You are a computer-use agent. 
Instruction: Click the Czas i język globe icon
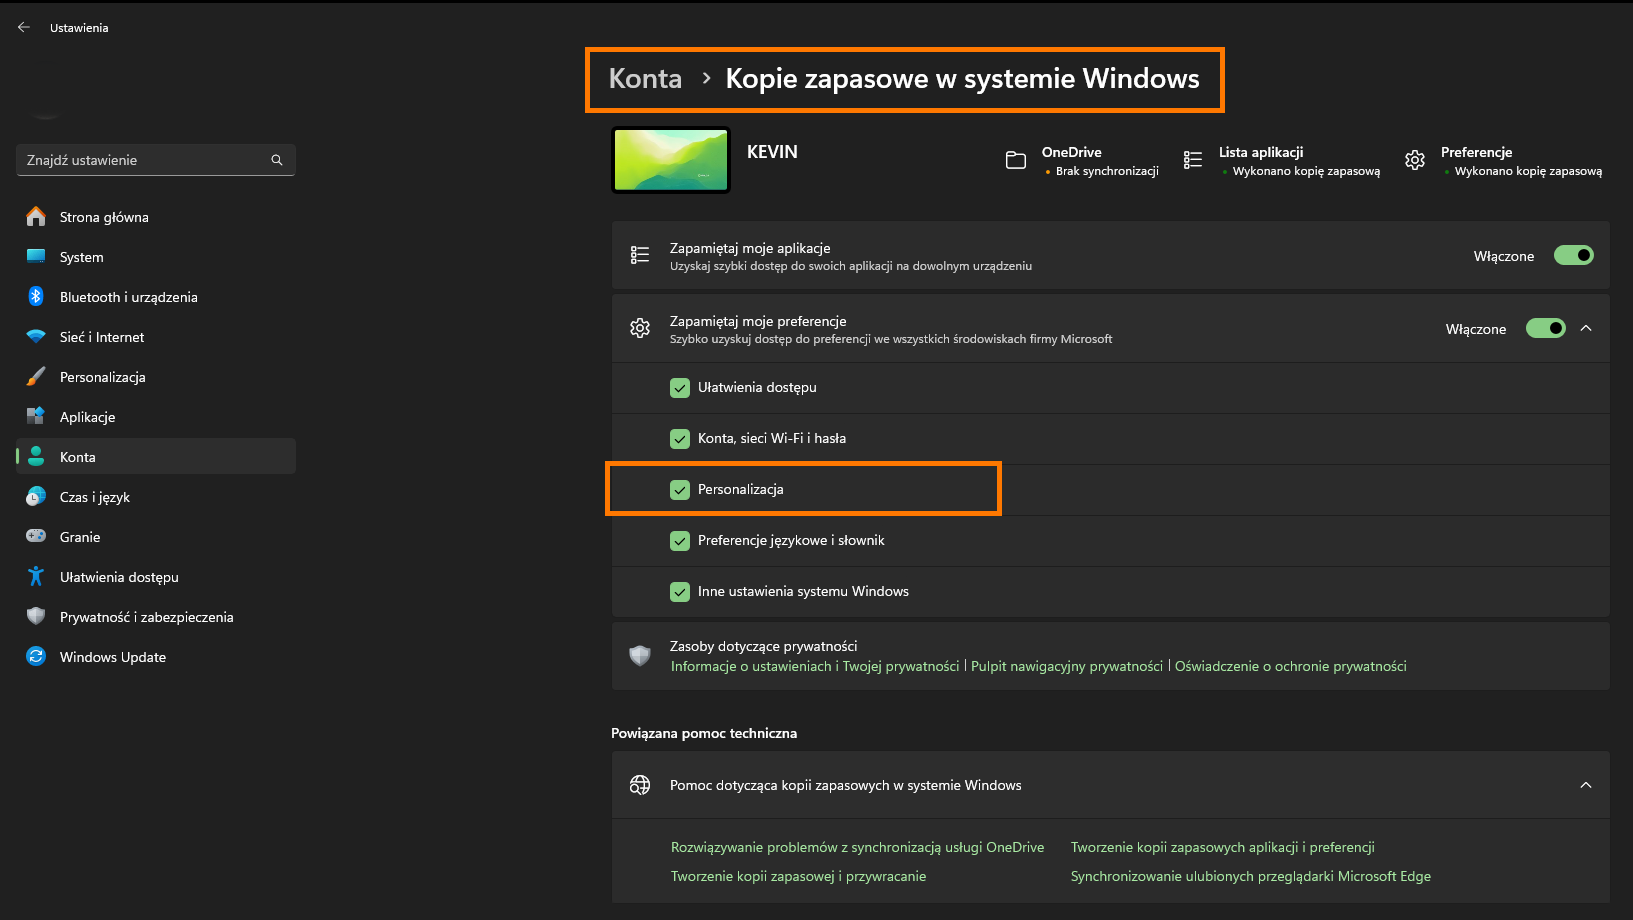pos(36,496)
